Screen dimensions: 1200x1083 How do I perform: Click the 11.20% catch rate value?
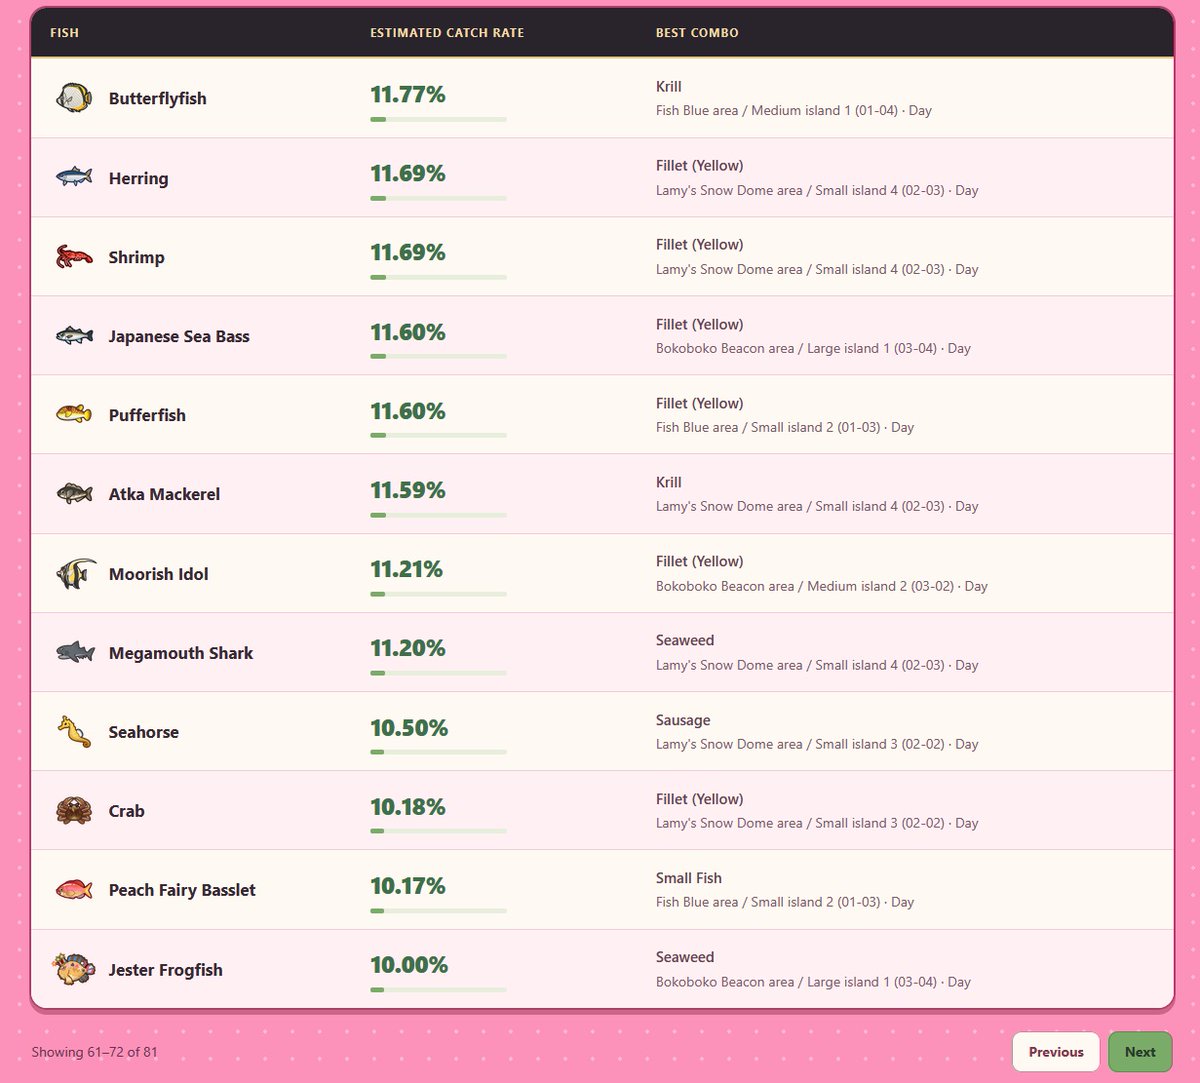408,648
